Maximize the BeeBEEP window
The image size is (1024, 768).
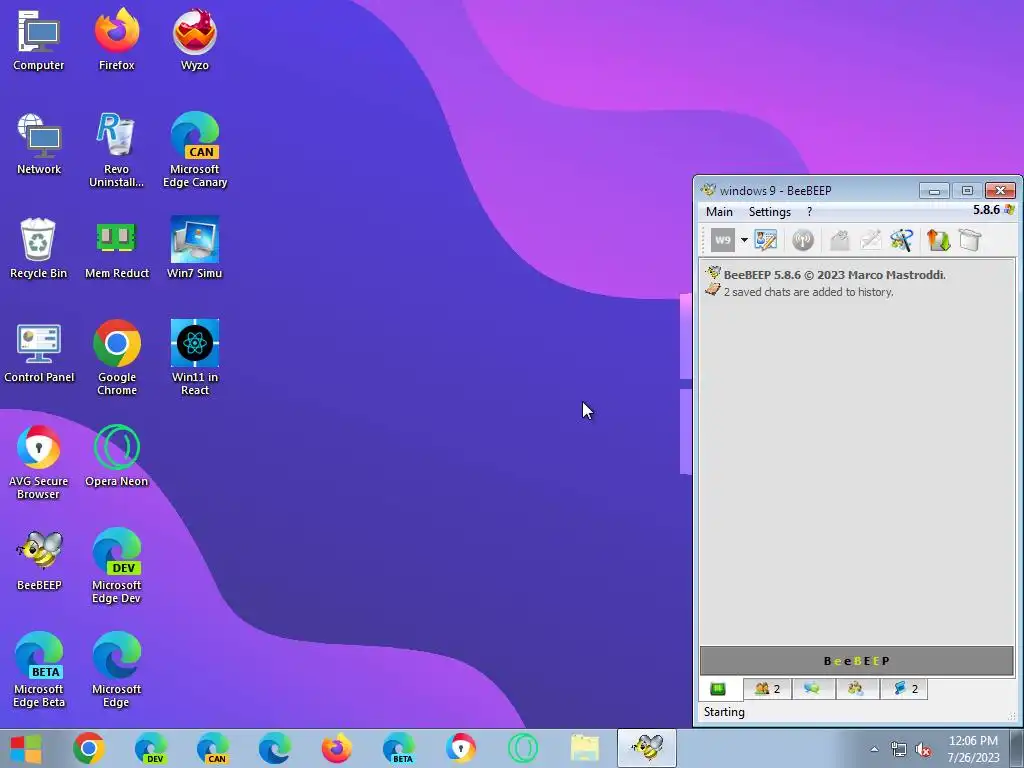point(967,190)
